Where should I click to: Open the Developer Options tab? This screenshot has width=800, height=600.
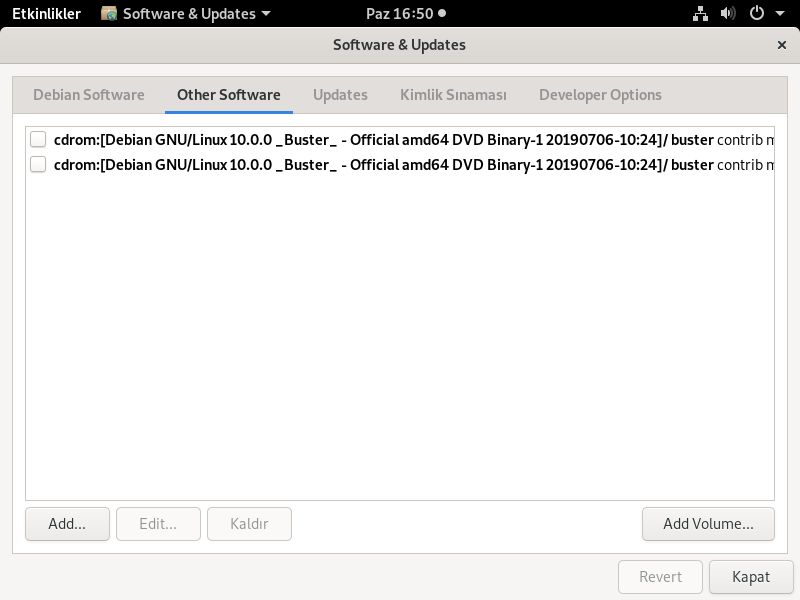click(x=600, y=95)
